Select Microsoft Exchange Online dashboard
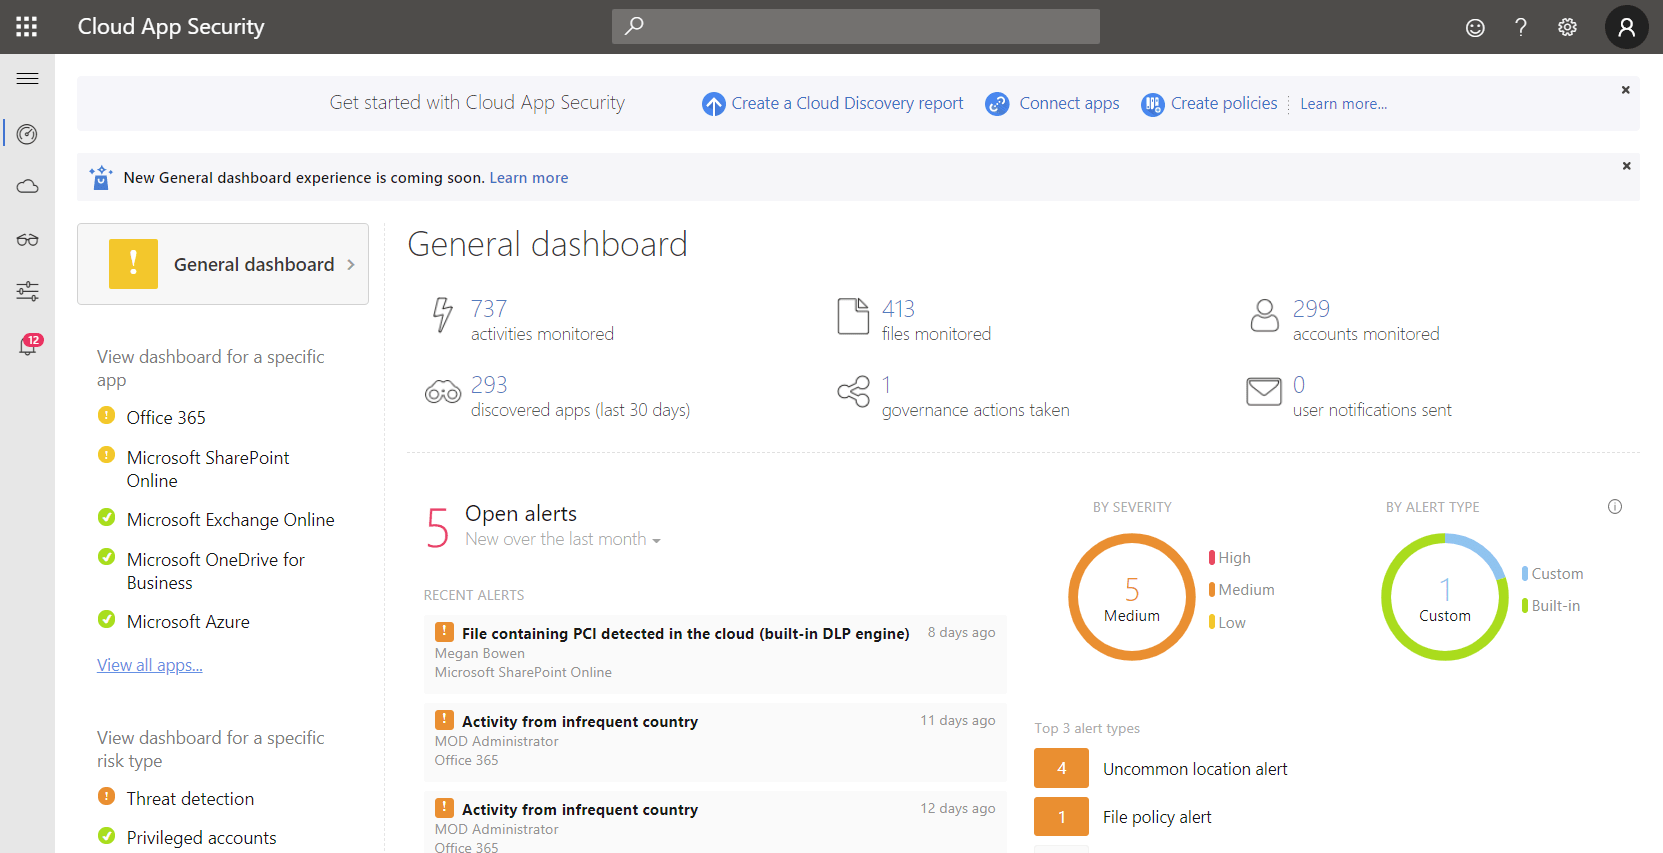Viewport: 1663px width, 853px height. point(231,520)
